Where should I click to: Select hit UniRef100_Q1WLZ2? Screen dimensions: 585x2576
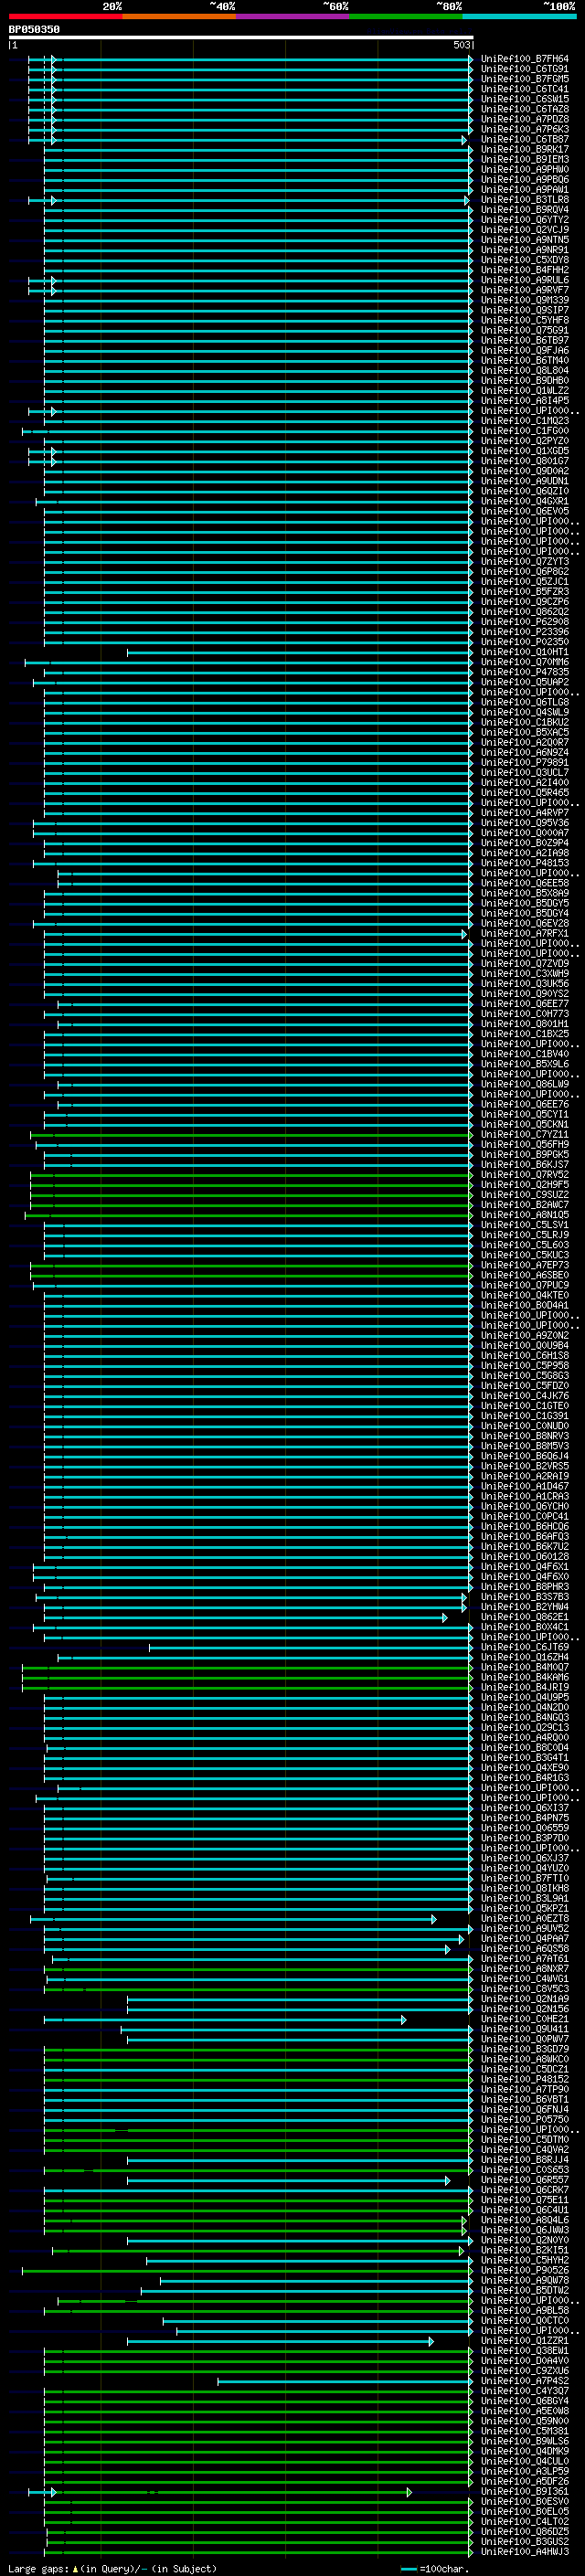pos(524,391)
